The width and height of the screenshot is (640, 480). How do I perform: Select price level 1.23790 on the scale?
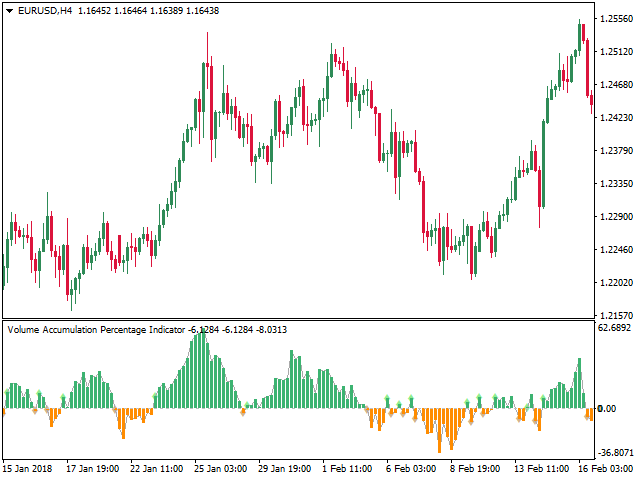tap(617, 151)
